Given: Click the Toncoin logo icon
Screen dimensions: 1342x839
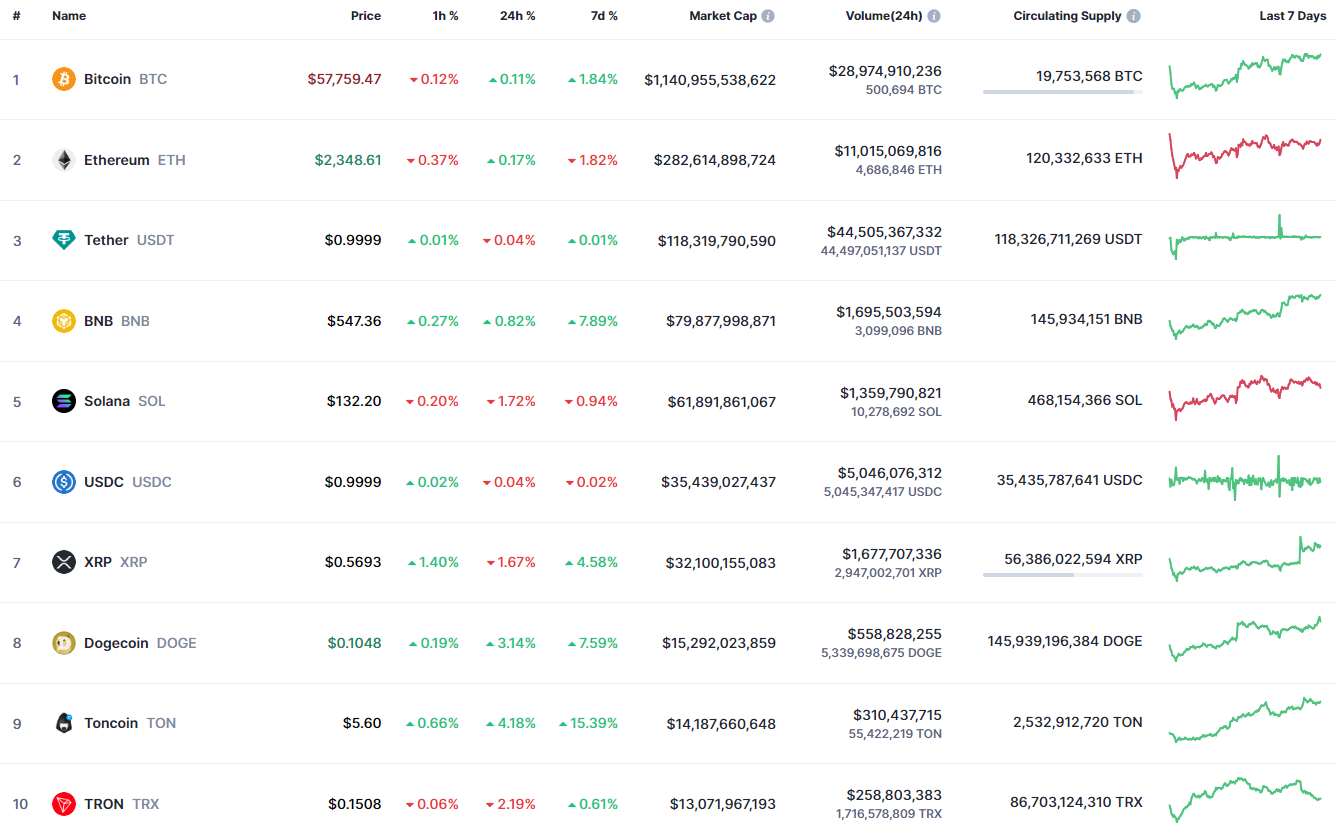Looking at the screenshot, I should pos(64,723).
